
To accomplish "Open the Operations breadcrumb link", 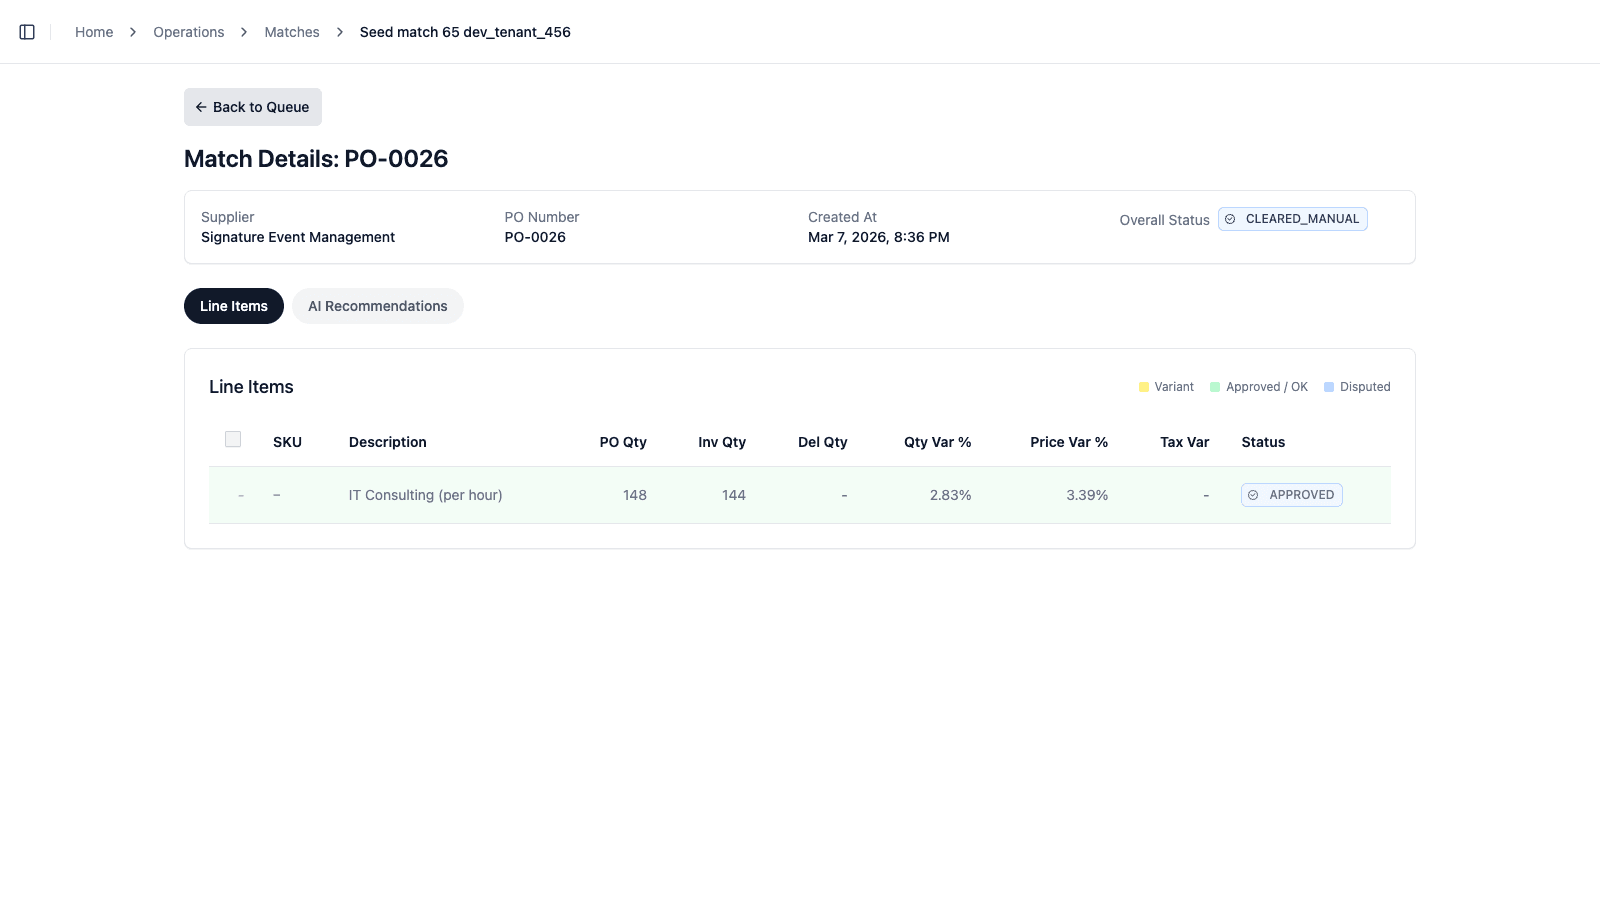I will coord(188,31).
